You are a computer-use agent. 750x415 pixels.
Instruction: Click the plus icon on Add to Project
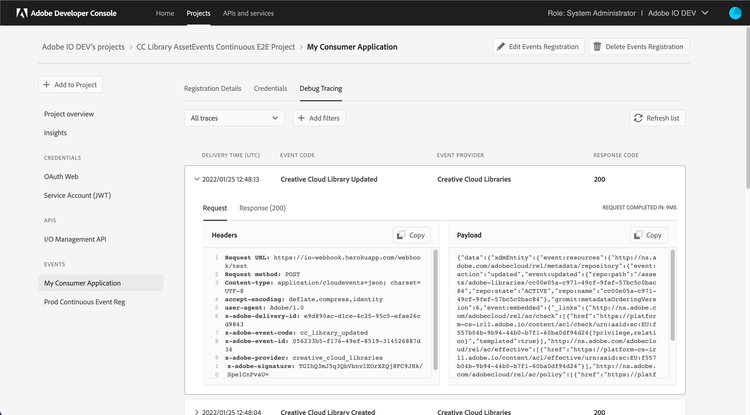tap(49, 86)
